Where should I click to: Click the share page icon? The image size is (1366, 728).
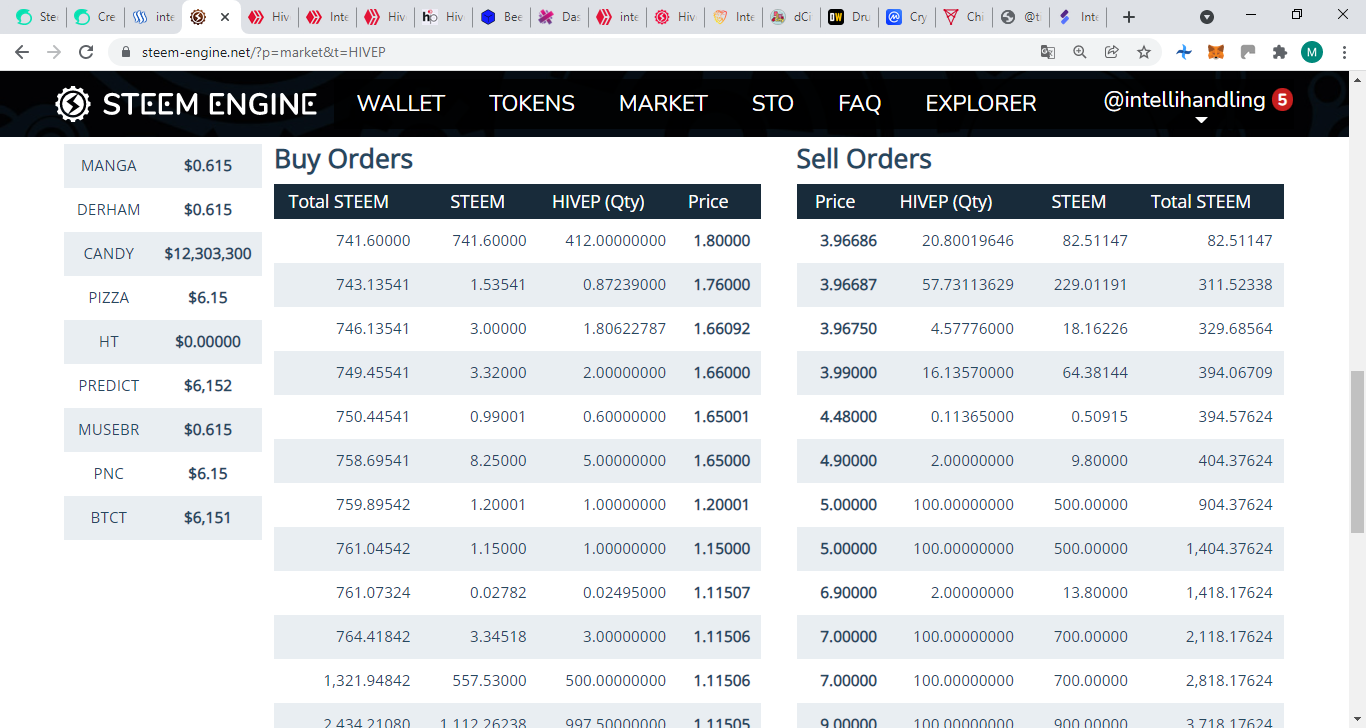(x=1112, y=52)
